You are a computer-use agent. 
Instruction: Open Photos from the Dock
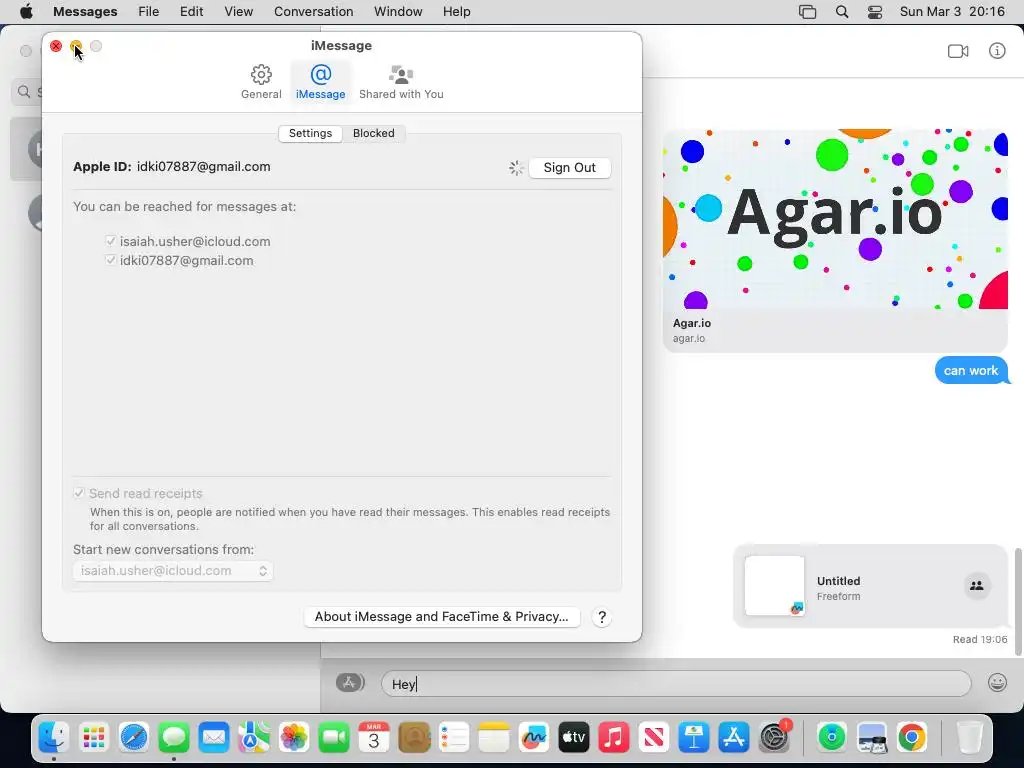[294, 738]
